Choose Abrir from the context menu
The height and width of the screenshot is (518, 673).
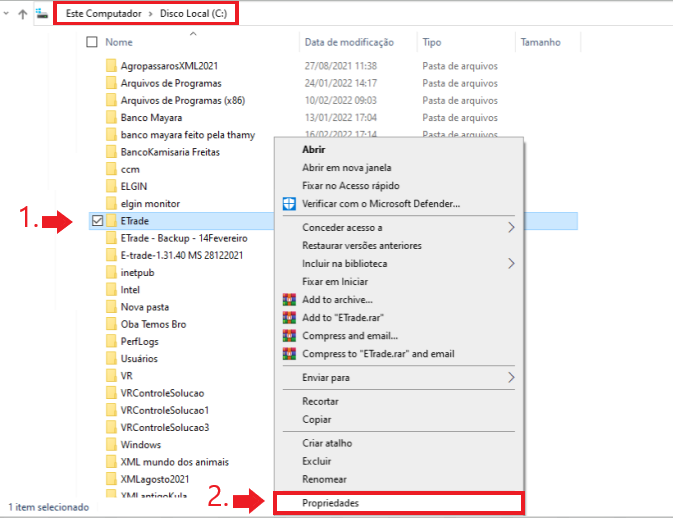313,149
